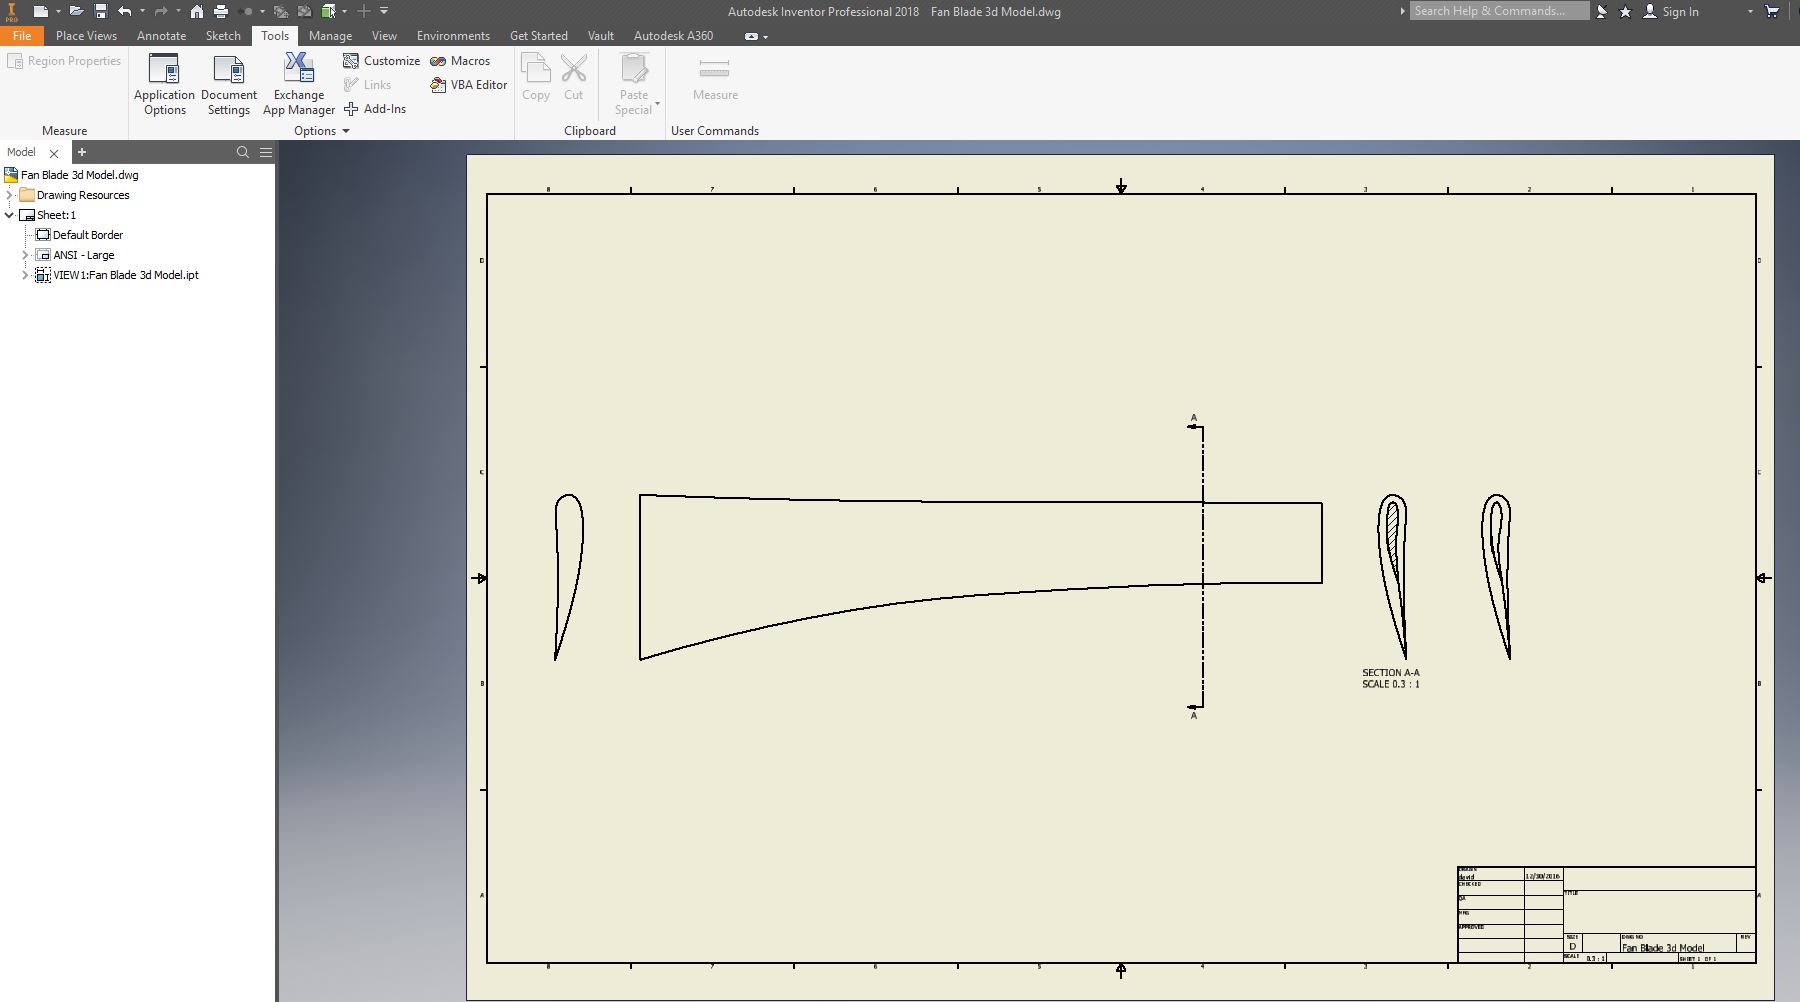Open Document Settings
This screenshot has width=1800, height=1002.
228,84
